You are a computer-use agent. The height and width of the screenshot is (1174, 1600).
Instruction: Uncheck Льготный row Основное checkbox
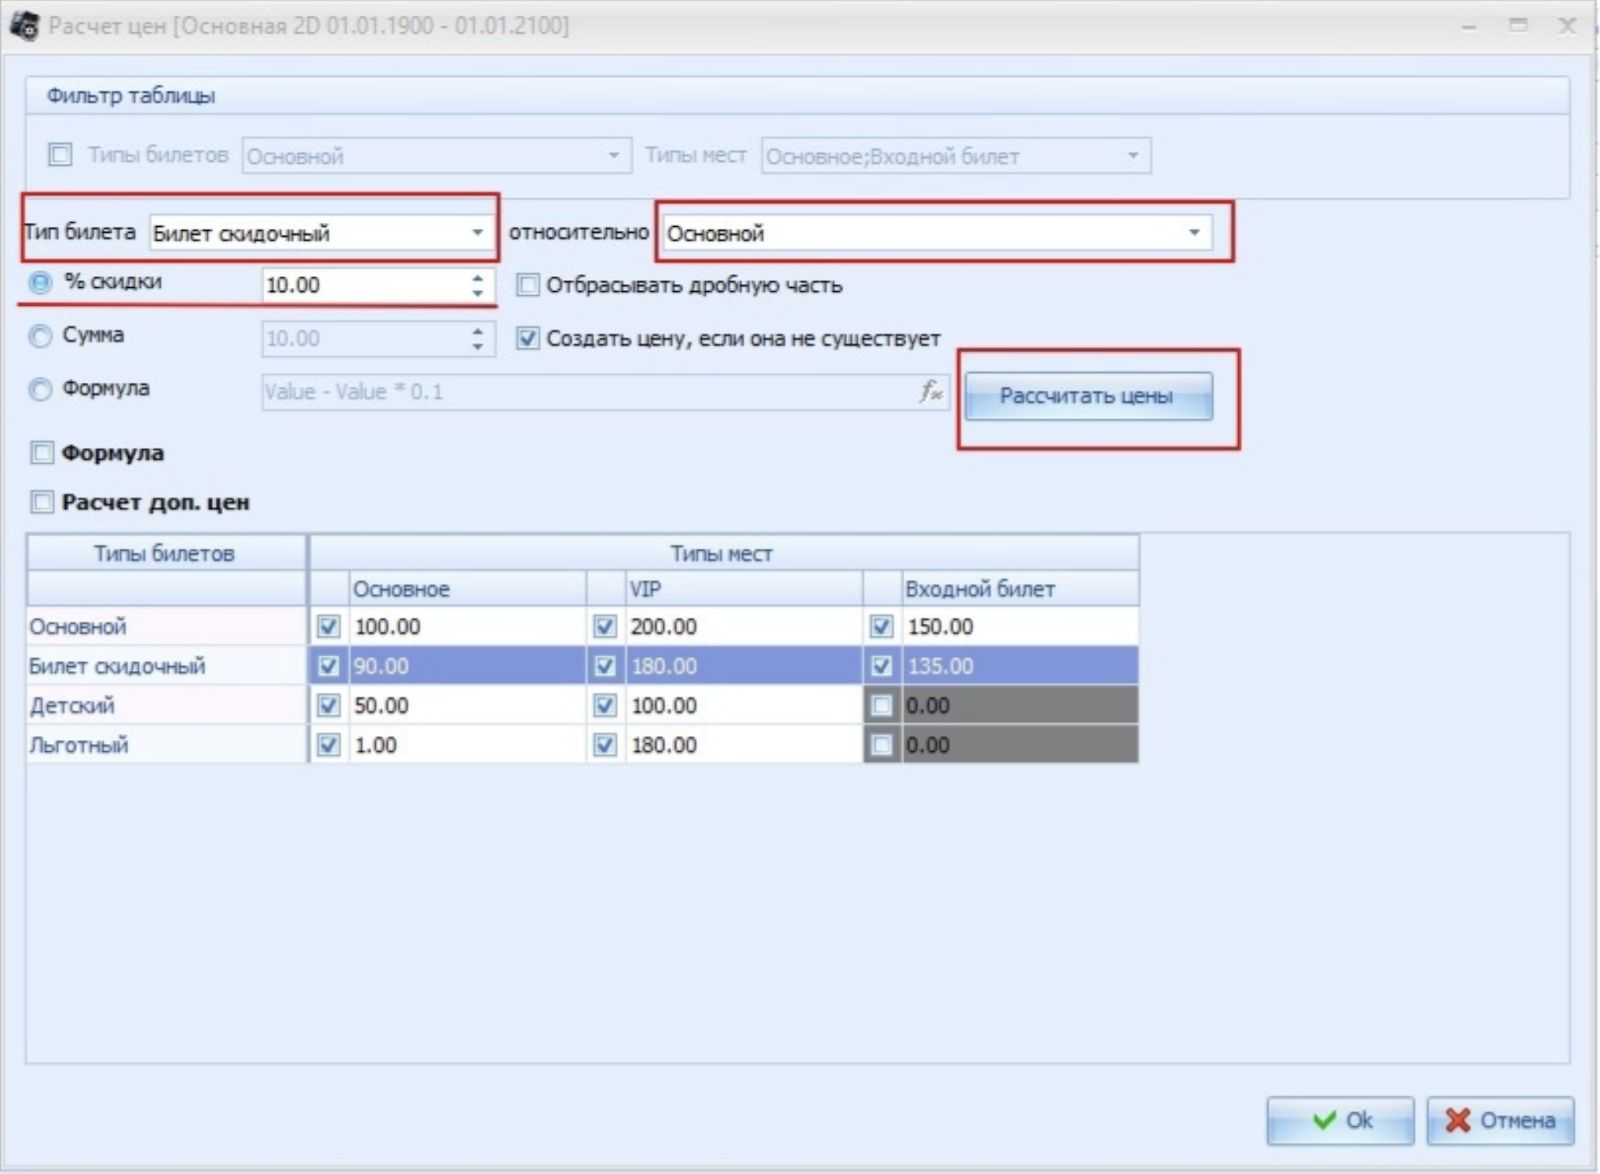(x=328, y=745)
